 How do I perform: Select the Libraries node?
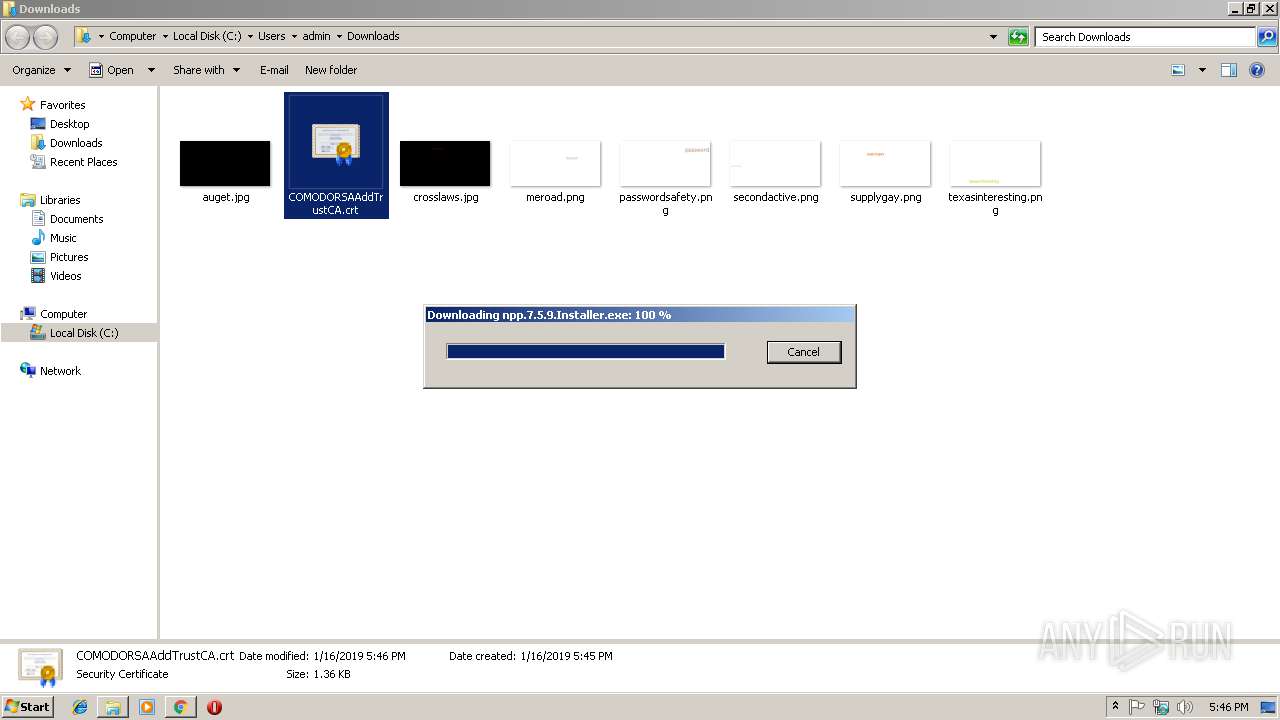point(59,200)
